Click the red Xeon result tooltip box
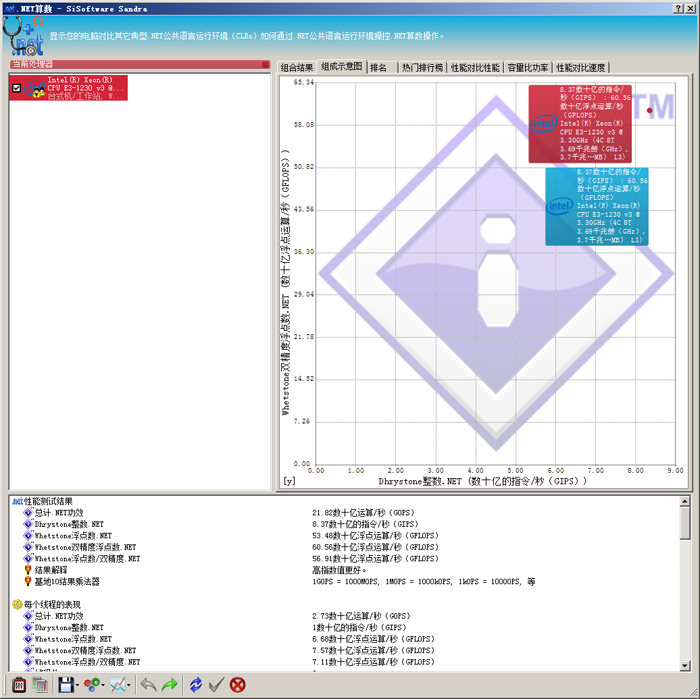This screenshot has height=699, width=700. [580, 124]
